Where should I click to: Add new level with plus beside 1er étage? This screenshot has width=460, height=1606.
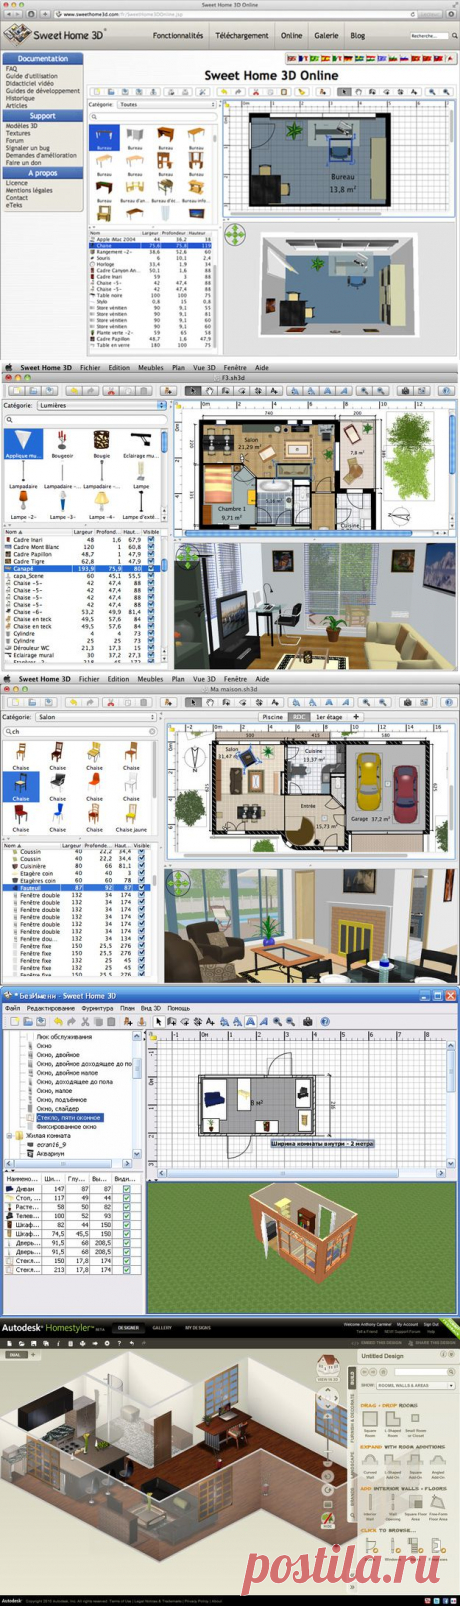355,716
